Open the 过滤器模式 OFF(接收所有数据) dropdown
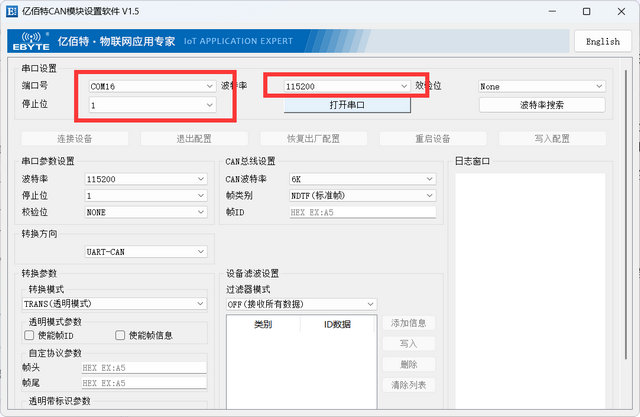Screen dimensions: 640x417 pos(301,304)
